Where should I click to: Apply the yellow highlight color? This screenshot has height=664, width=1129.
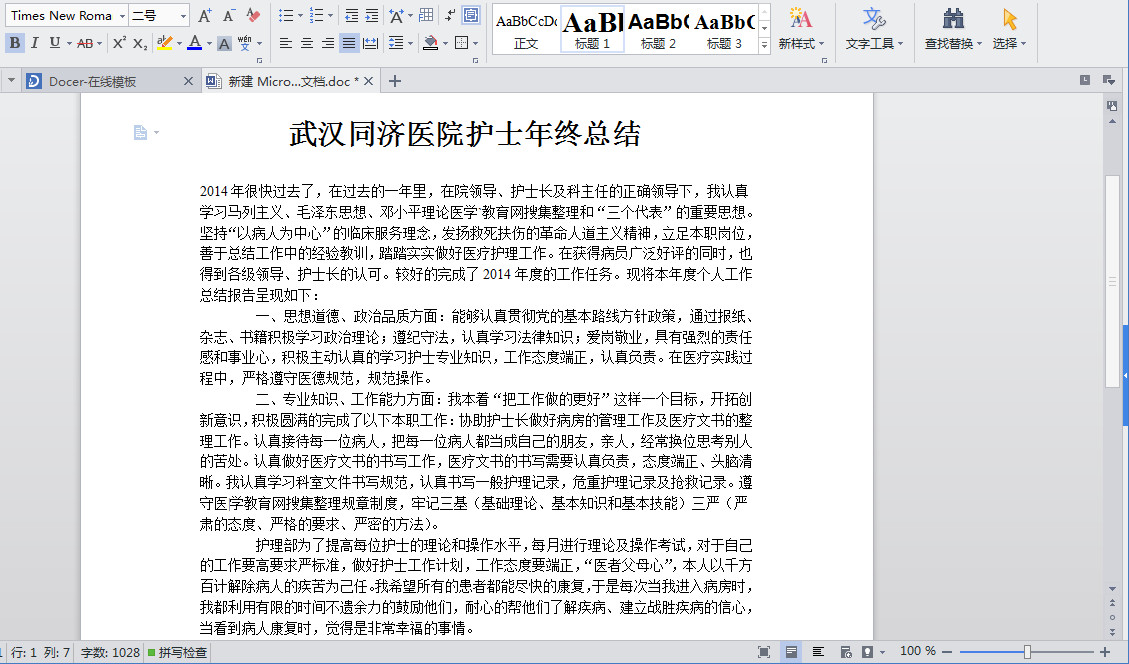click(164, 43)
